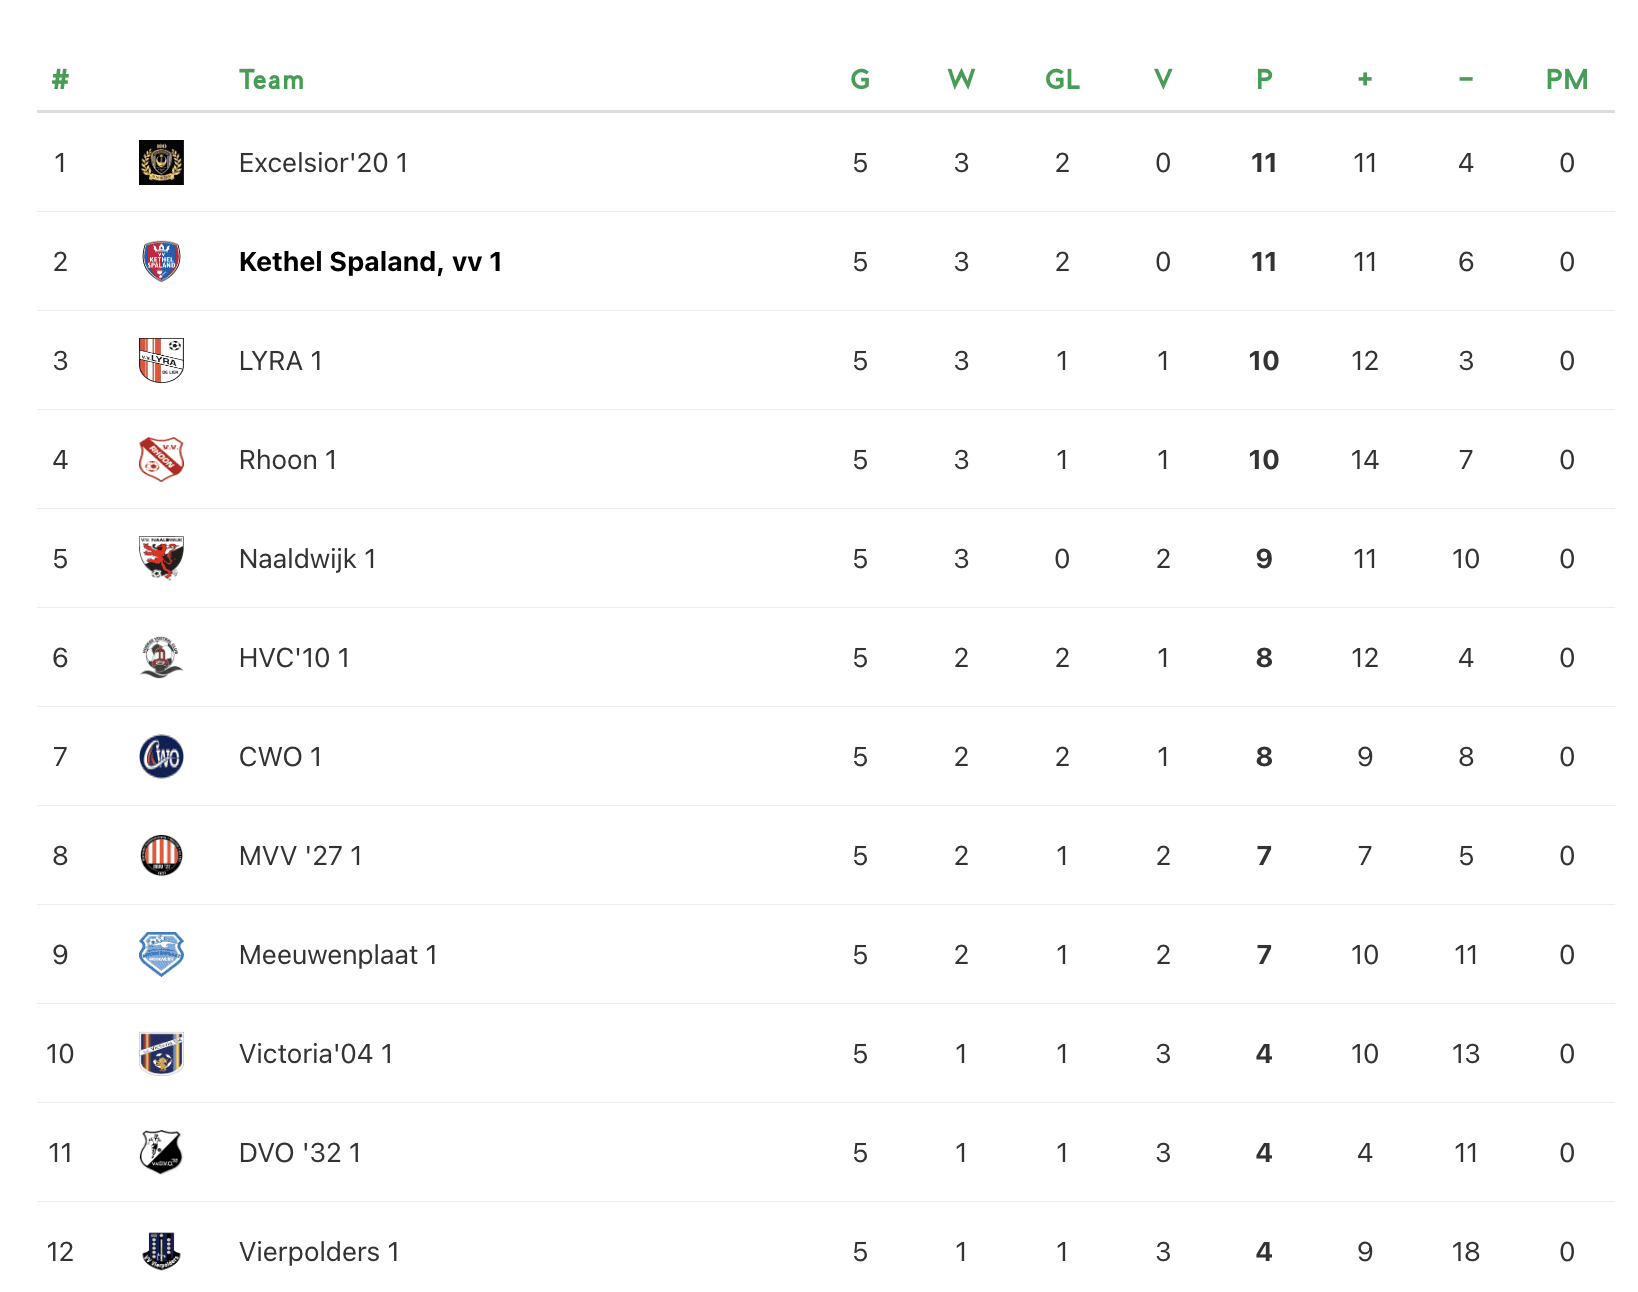Screen dimensions: 1638x1292
Task: Click the Rhoon red diamond crest
Action: point(161,459)
